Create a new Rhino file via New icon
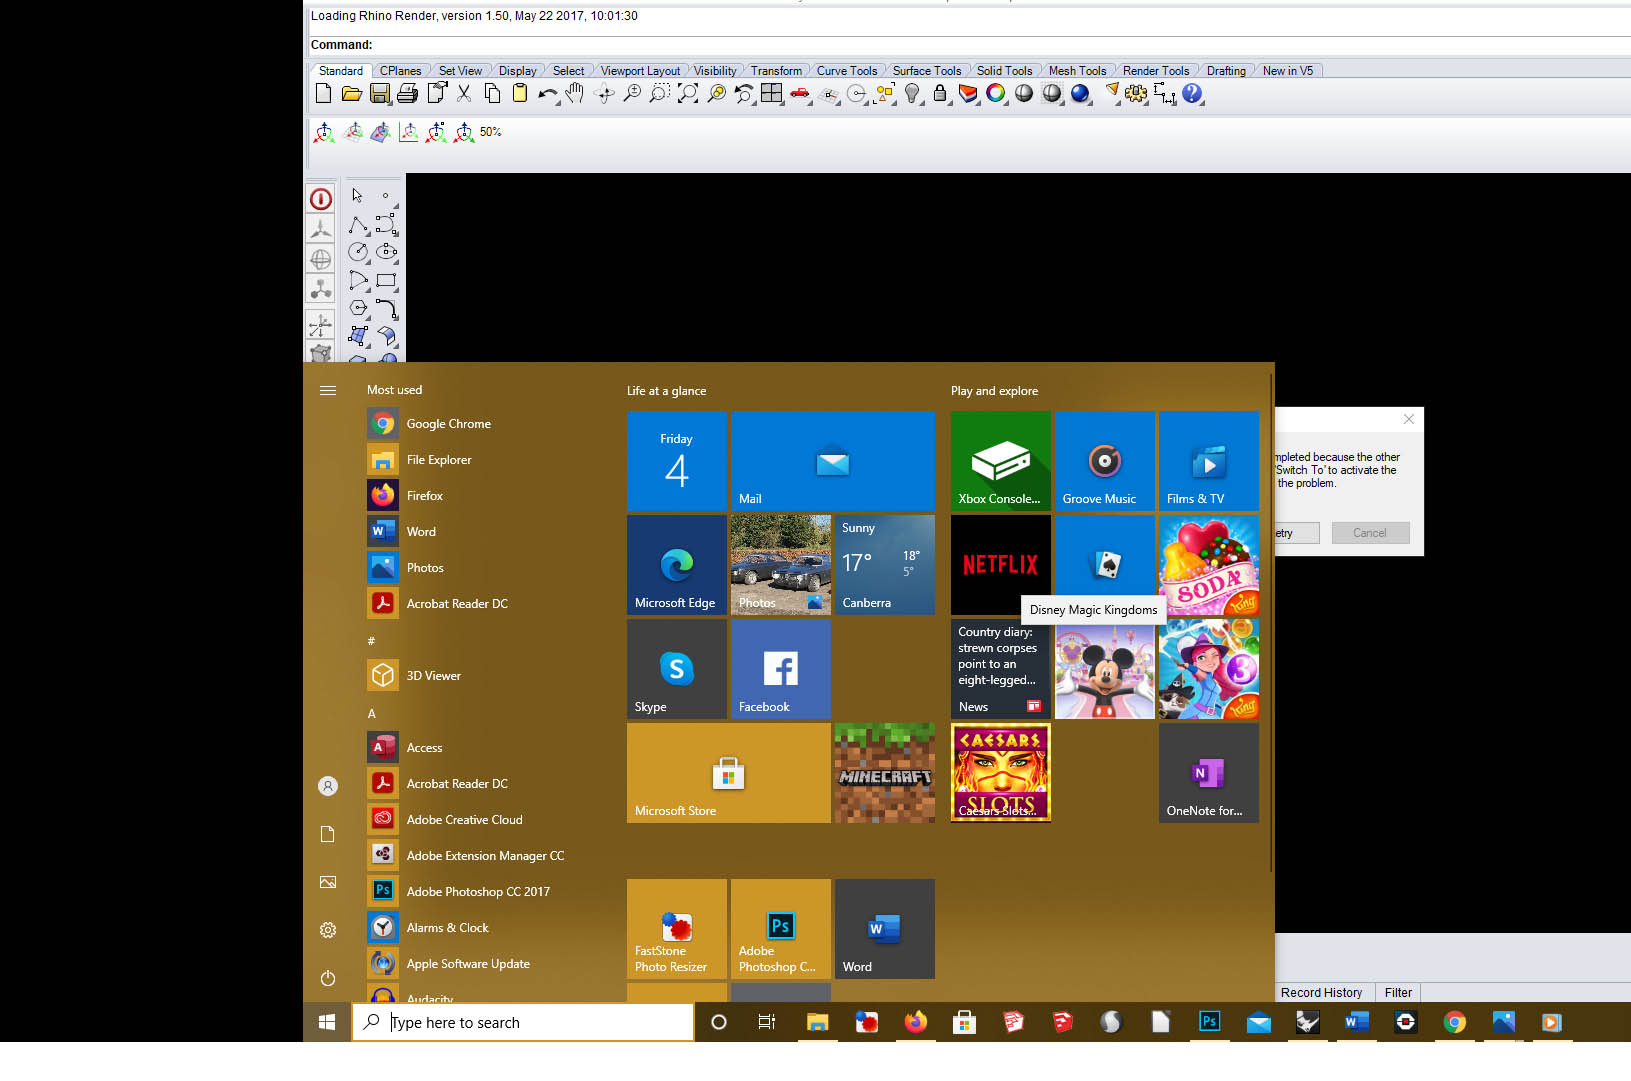 [323, 94]
